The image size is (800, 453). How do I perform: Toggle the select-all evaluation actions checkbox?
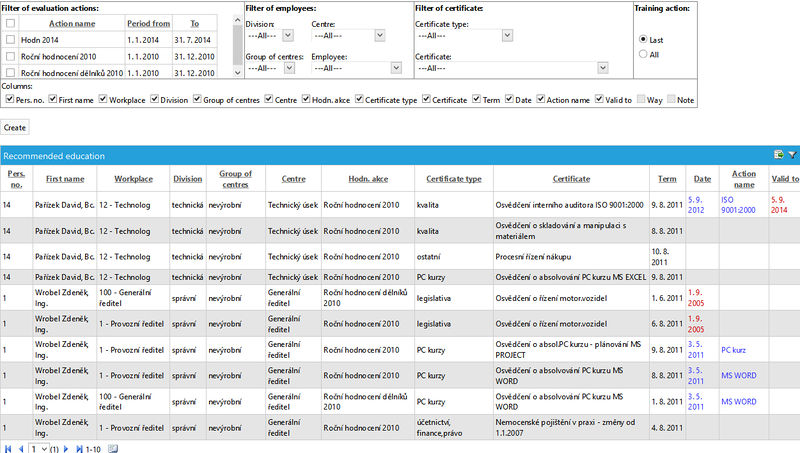[x=10, y=23]
